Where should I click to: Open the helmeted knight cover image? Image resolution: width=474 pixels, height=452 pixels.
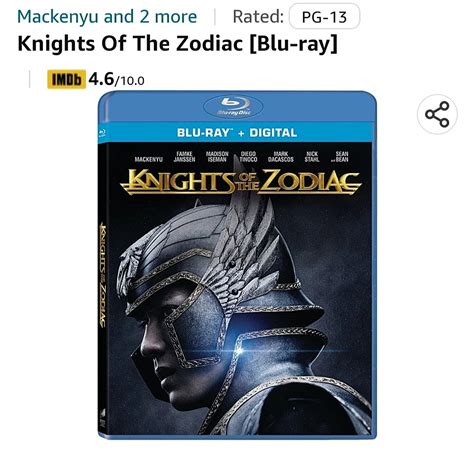237,265
